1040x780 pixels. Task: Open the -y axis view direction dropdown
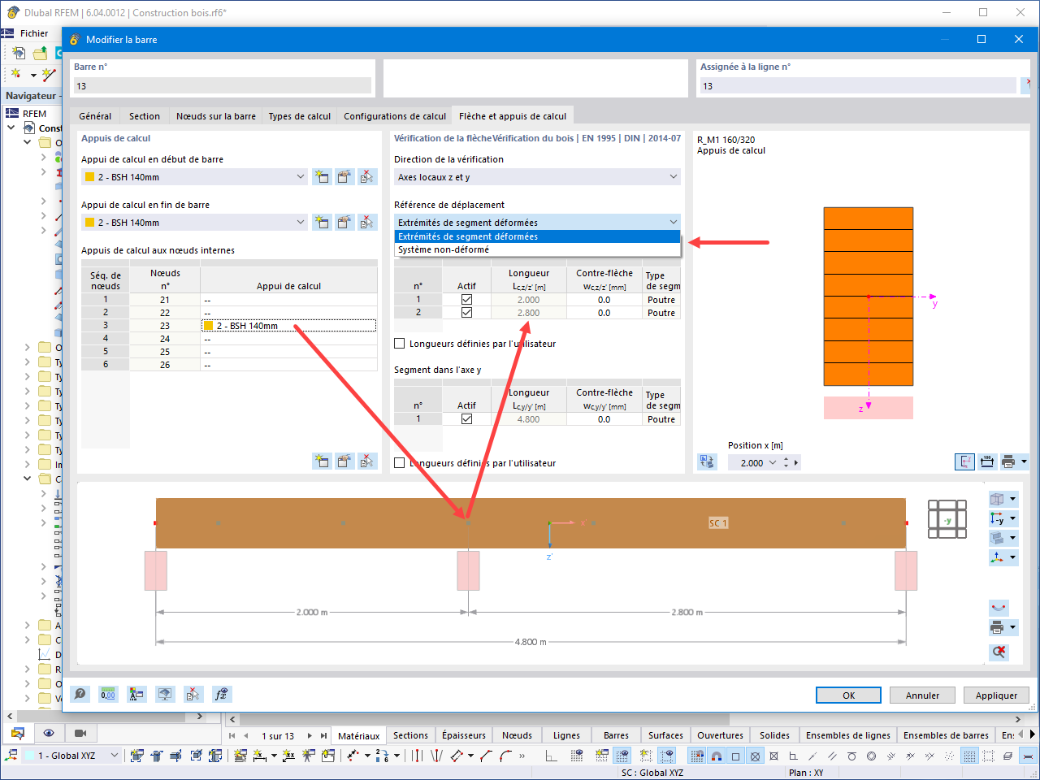(x=1013, y=519)
